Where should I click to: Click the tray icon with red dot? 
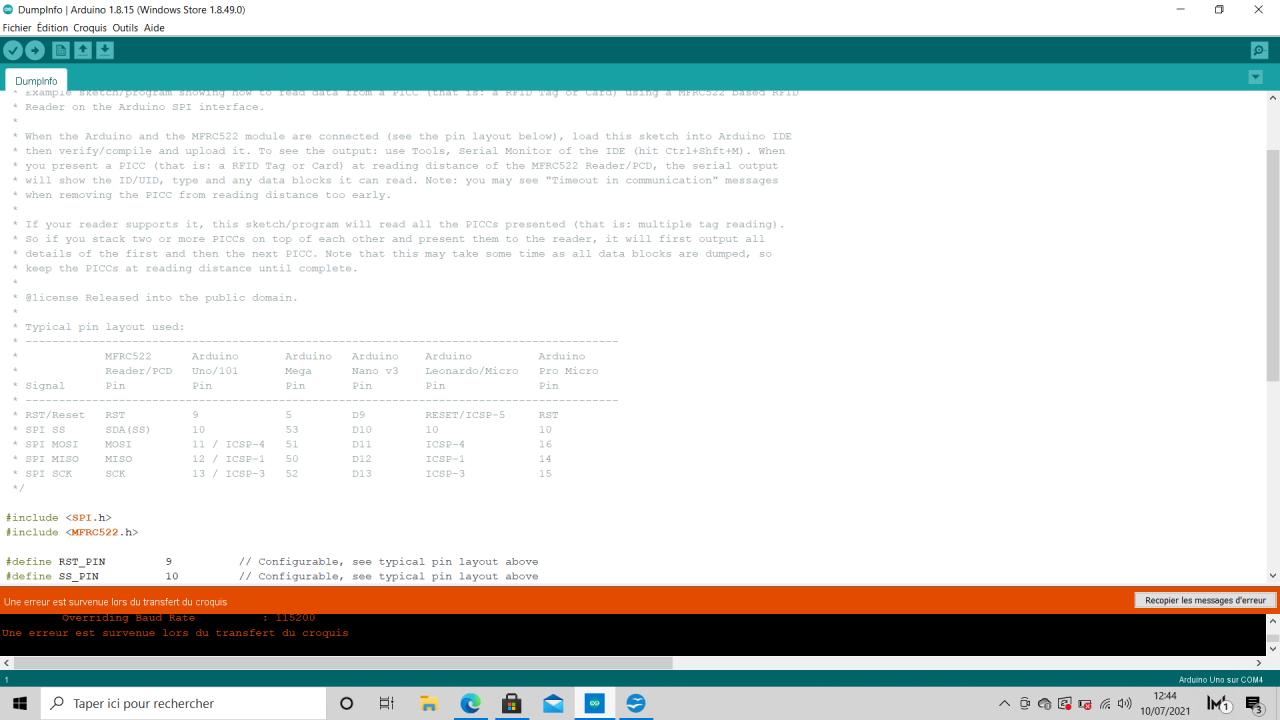1065,704
